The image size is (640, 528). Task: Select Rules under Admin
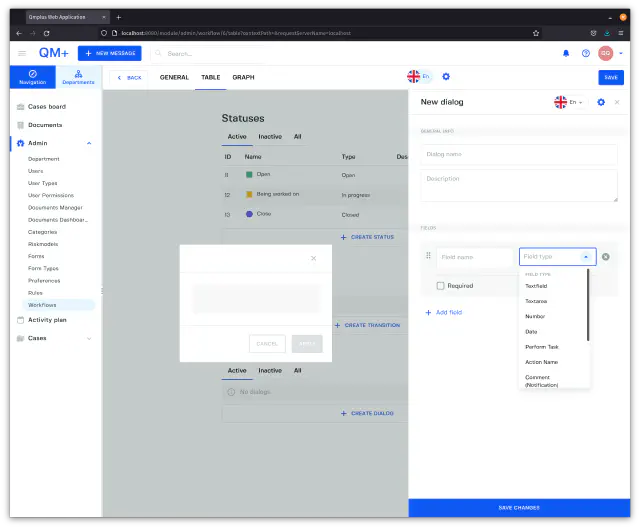coord(35,293)
